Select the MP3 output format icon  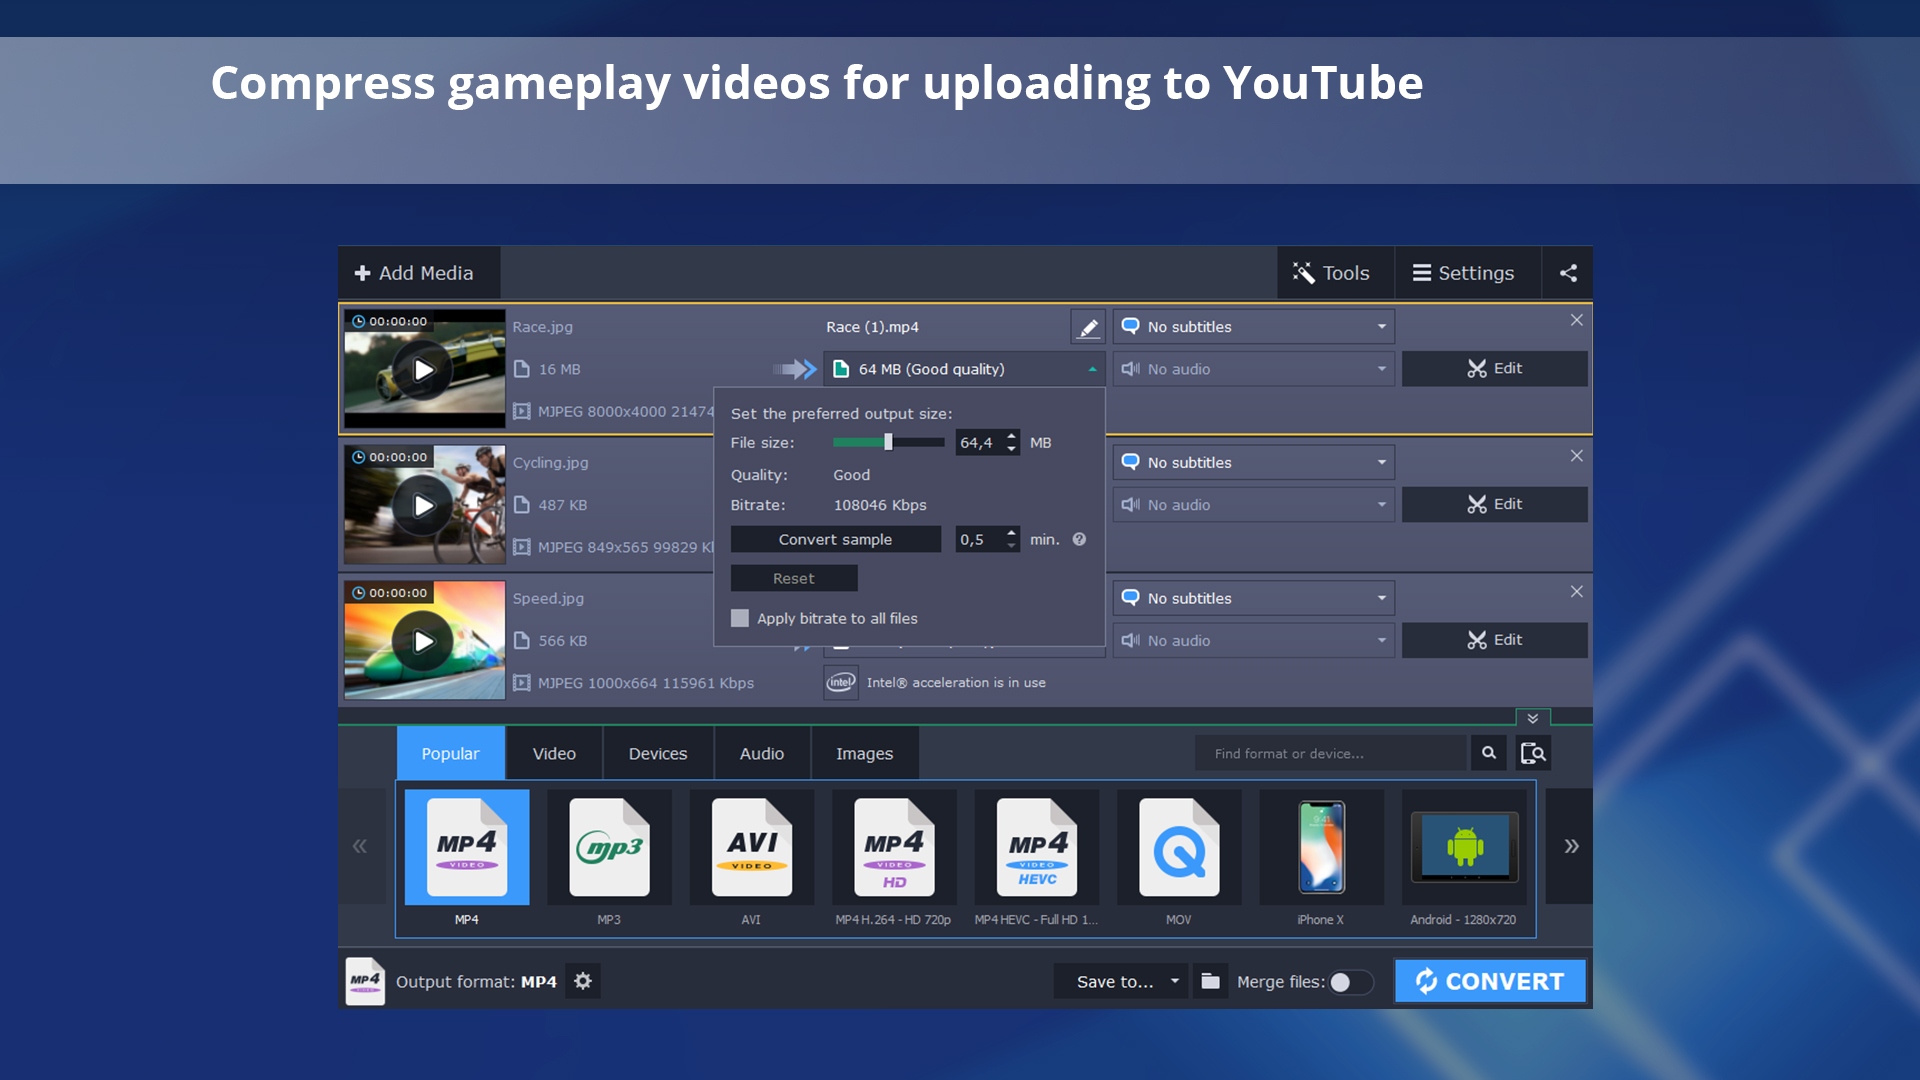click(x=609, y=846)
